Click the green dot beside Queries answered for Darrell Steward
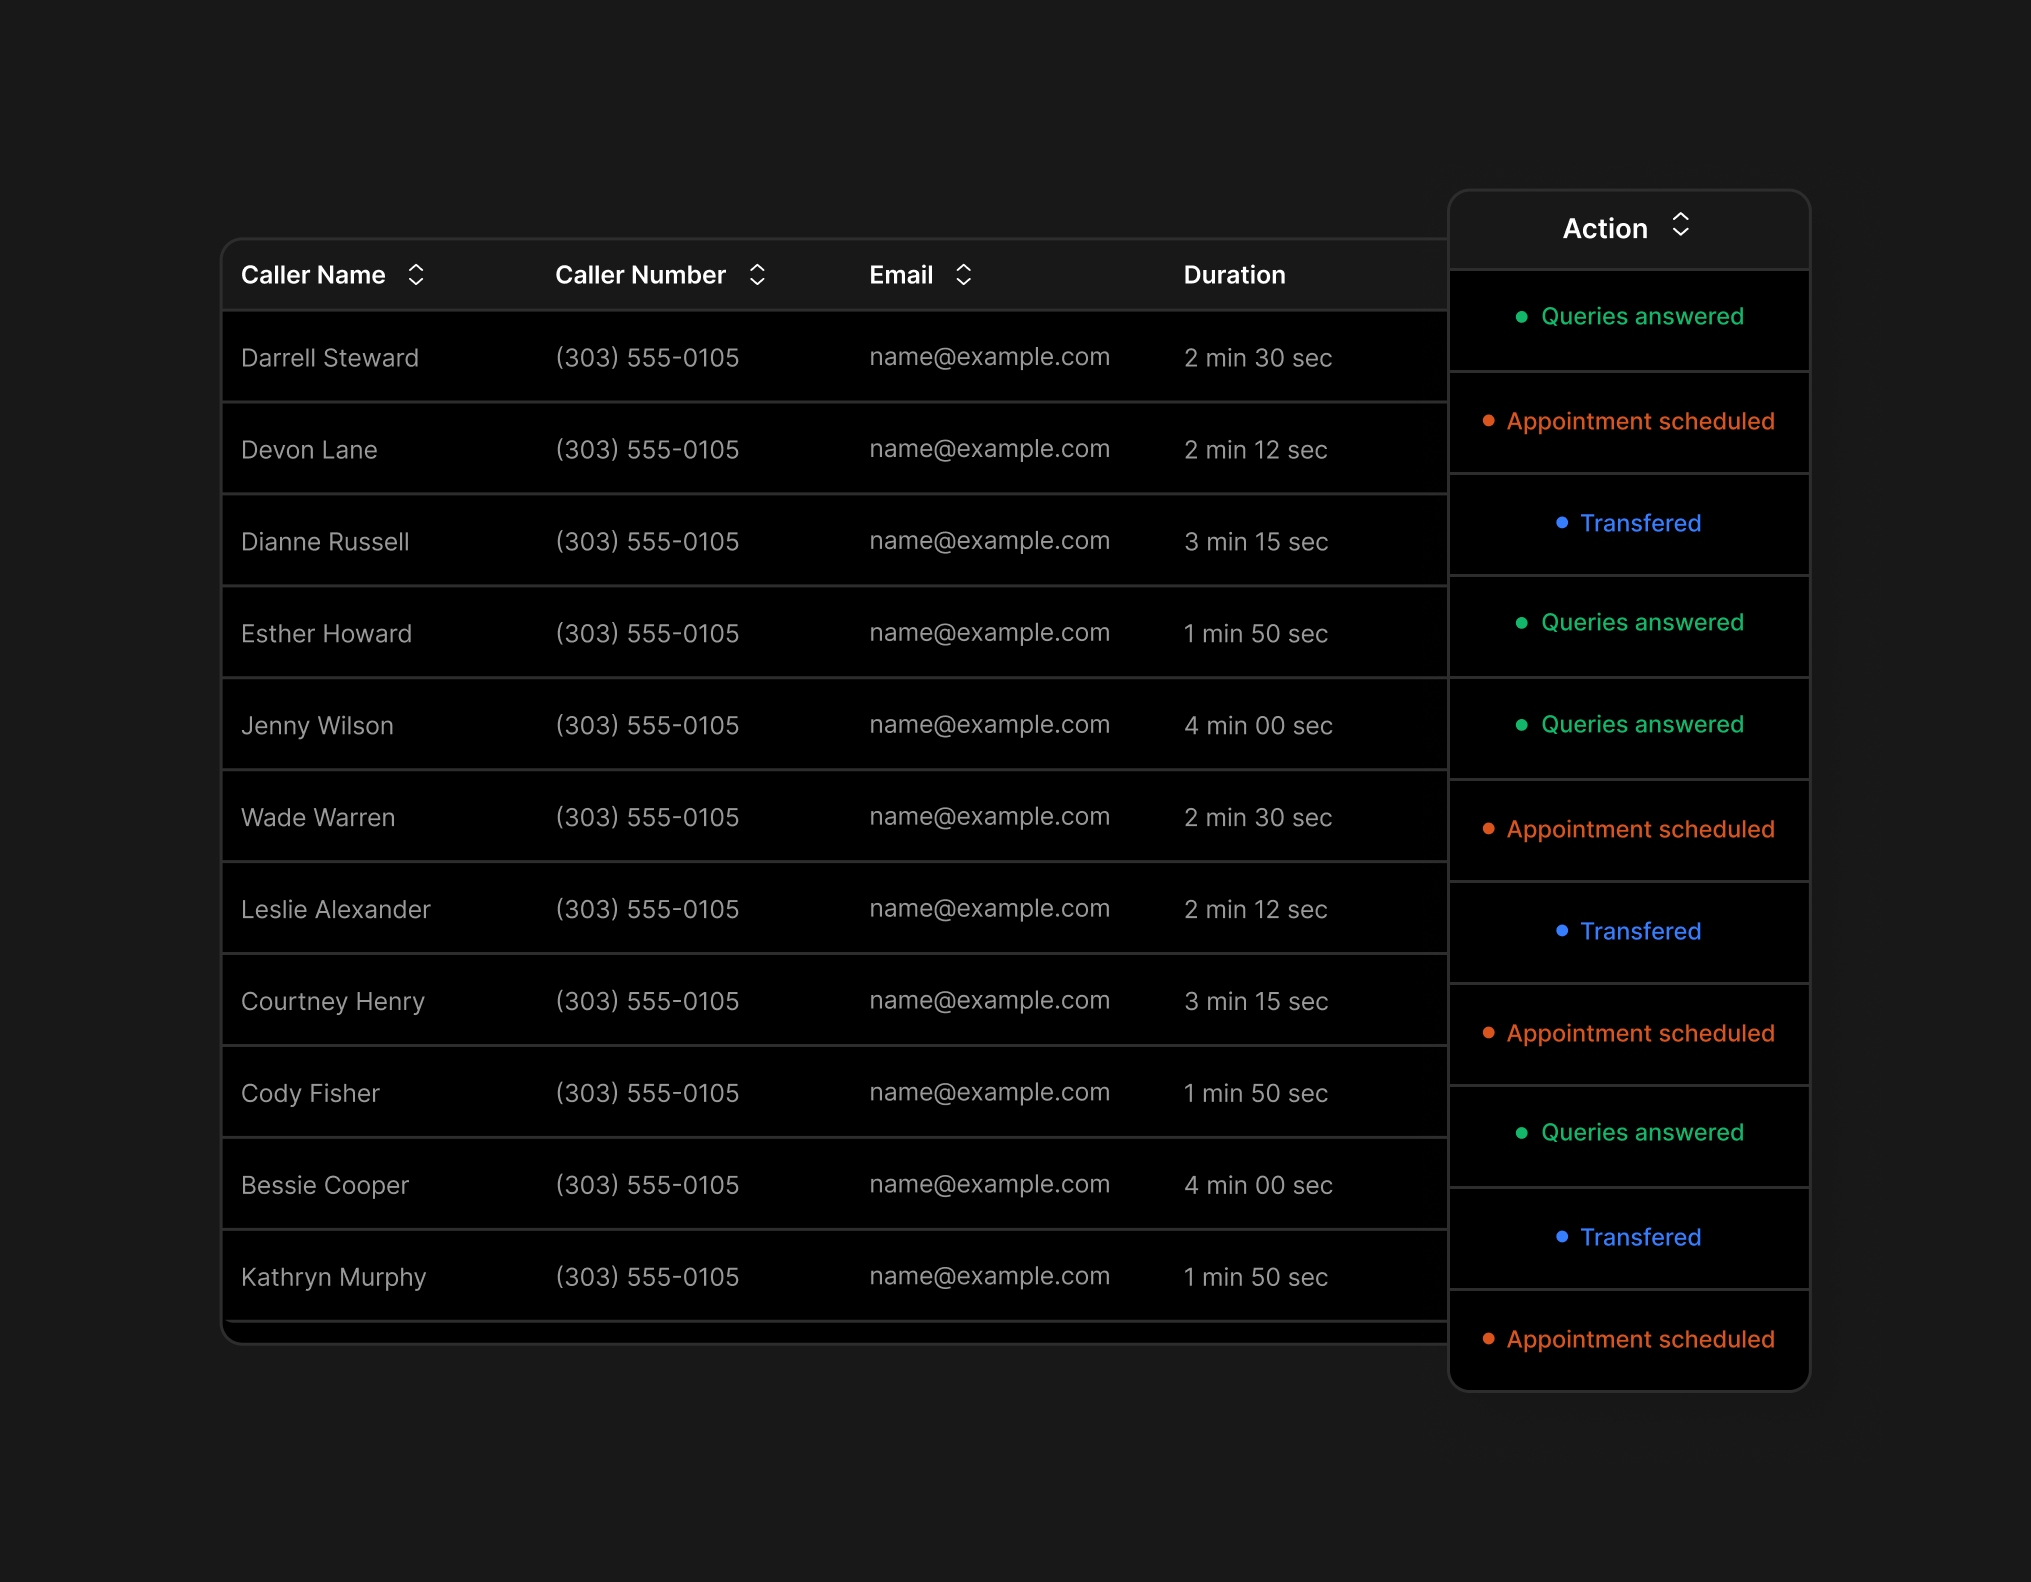2031x1582 pixels. 1520,316
